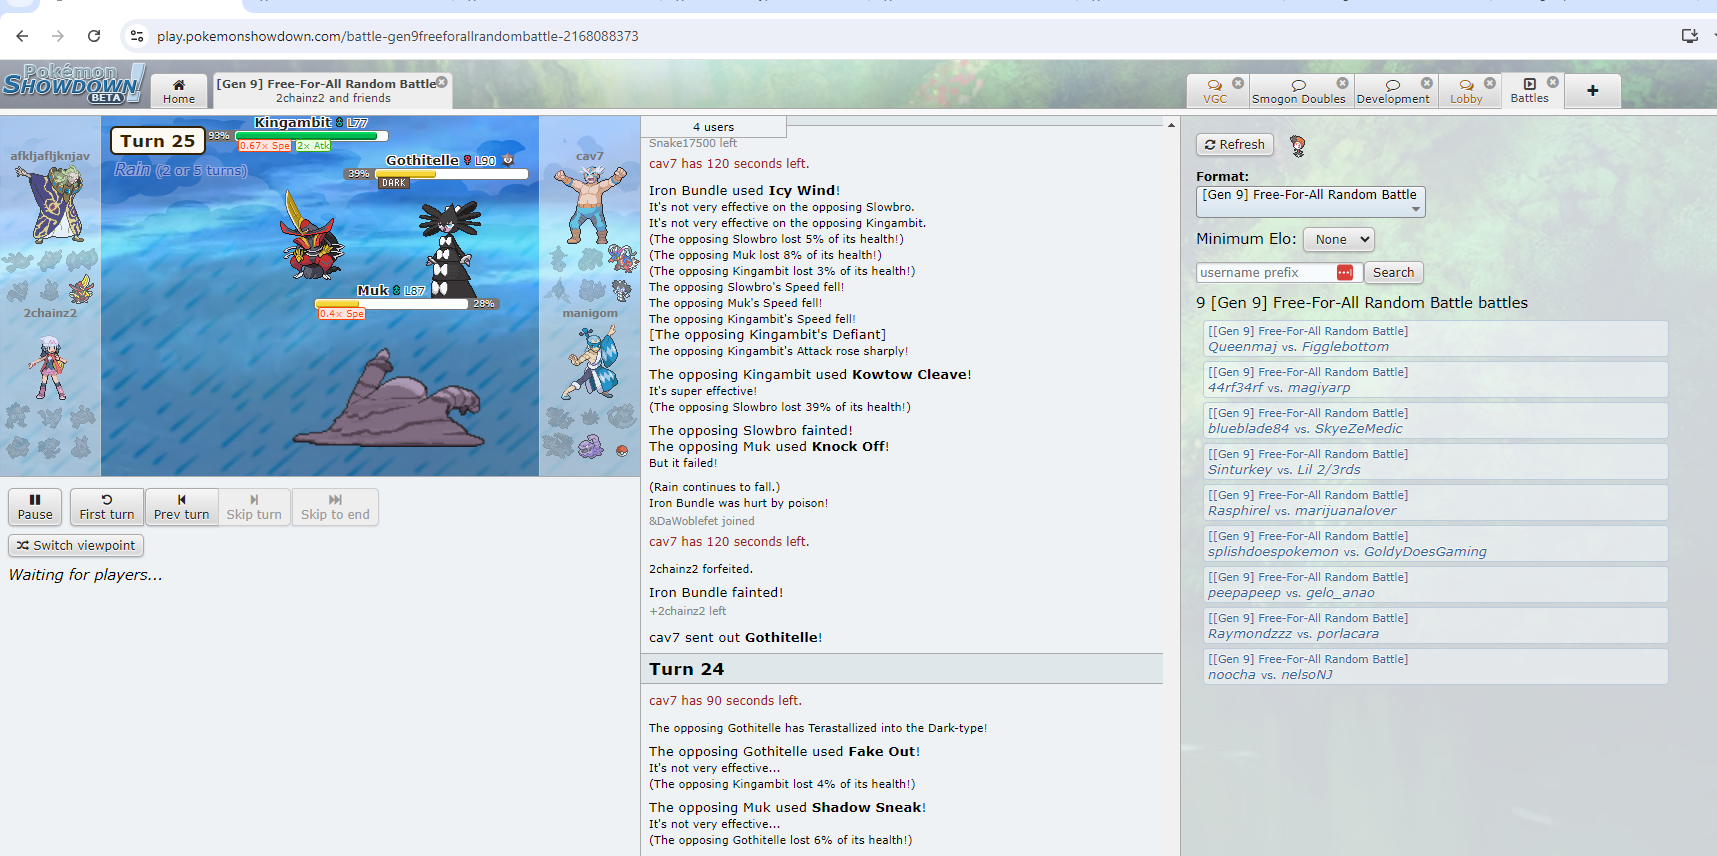The image size is (1717, 856).
Task: Go back in browser
Action: pyautogui.click(x=22, y=36)
